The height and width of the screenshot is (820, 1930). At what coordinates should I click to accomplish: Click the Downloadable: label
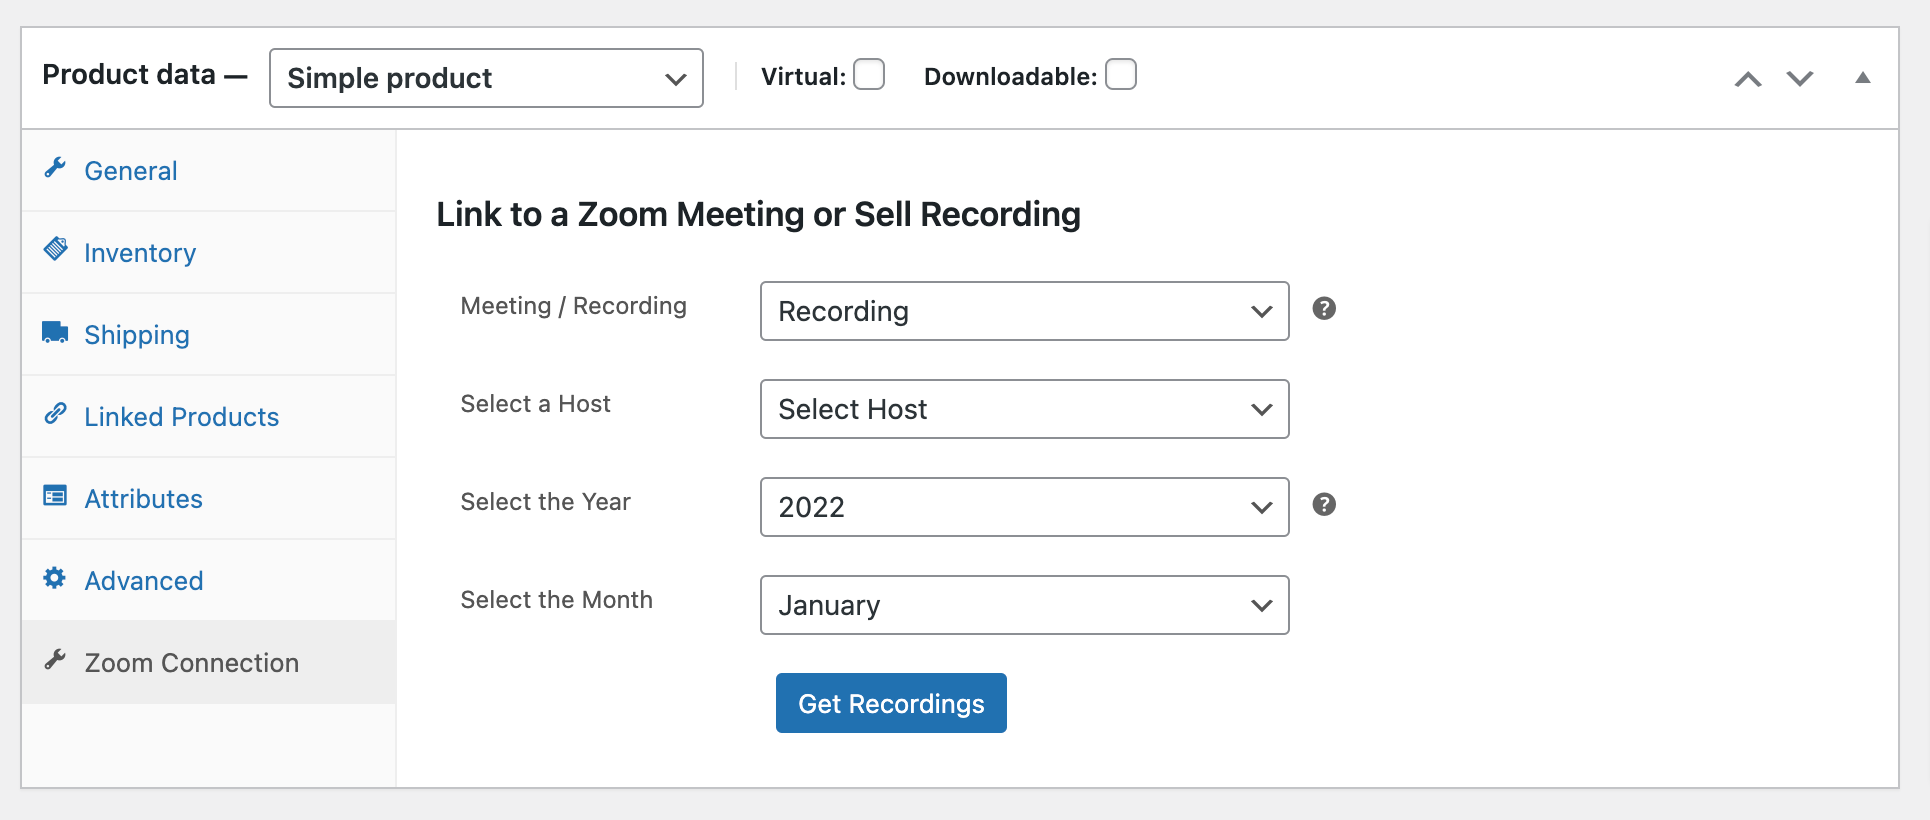click(1010, 77)
